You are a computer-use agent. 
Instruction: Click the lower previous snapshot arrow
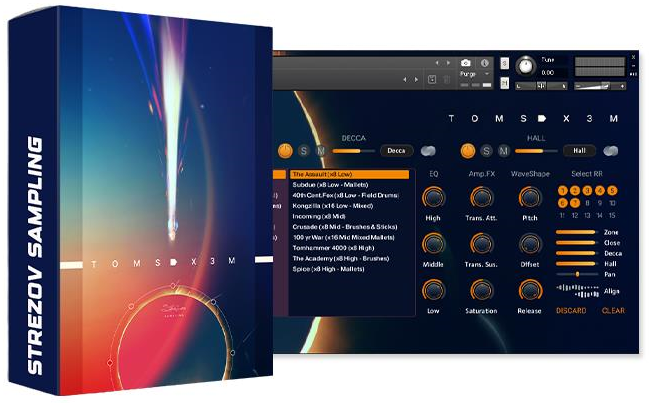pyautogui.click(x=404, y=79)
